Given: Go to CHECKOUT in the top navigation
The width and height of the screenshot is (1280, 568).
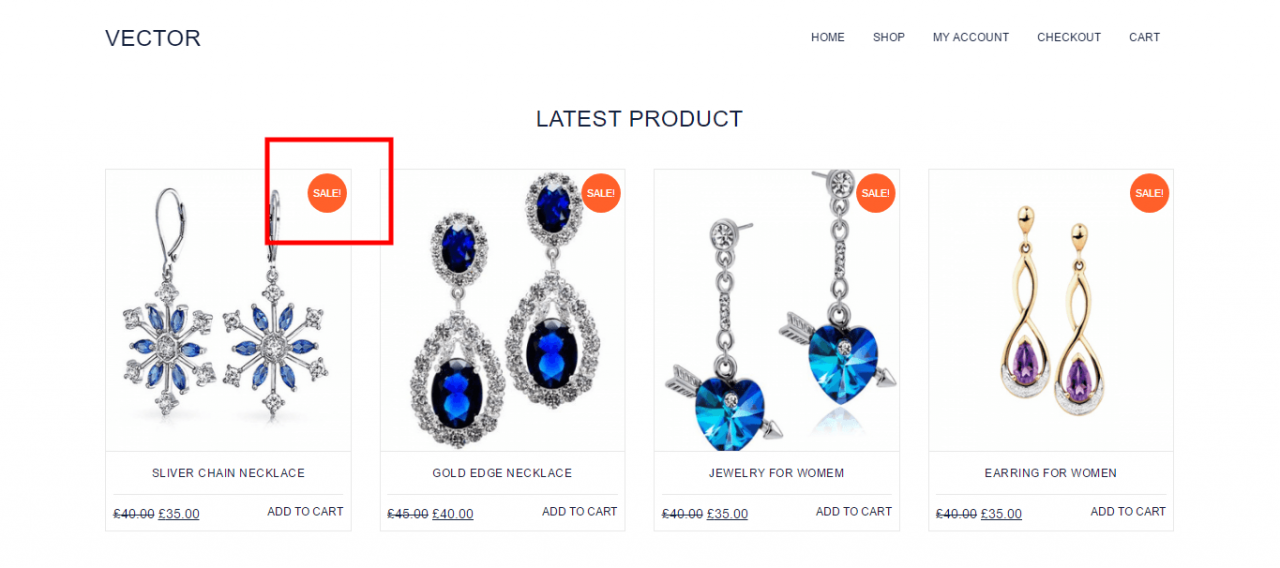Looking at the screenshot, I should 1069,37.
